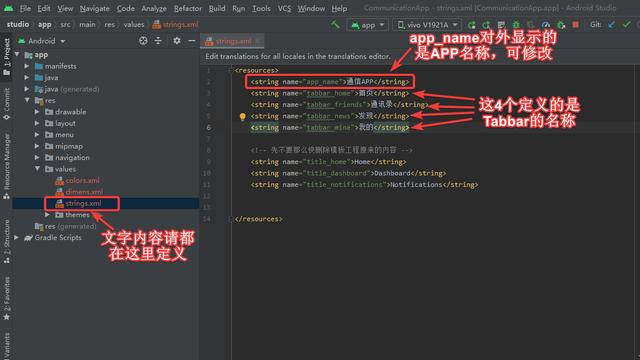This screenshot has width=640, height=360.
Task: Open the app run configuration dropdown
Action: pos(368,25)
